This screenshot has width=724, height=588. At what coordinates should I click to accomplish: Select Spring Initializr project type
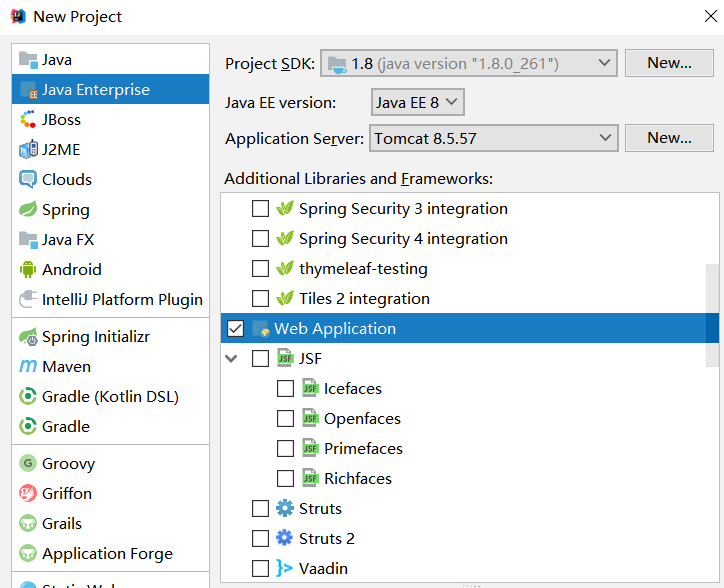pos(110,337)
